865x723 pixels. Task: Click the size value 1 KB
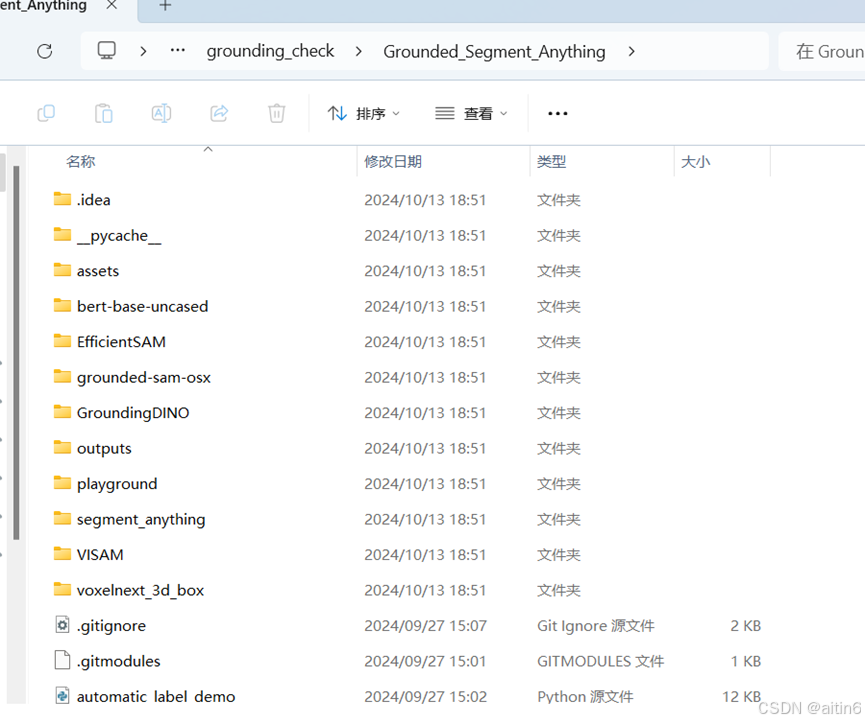746,661
